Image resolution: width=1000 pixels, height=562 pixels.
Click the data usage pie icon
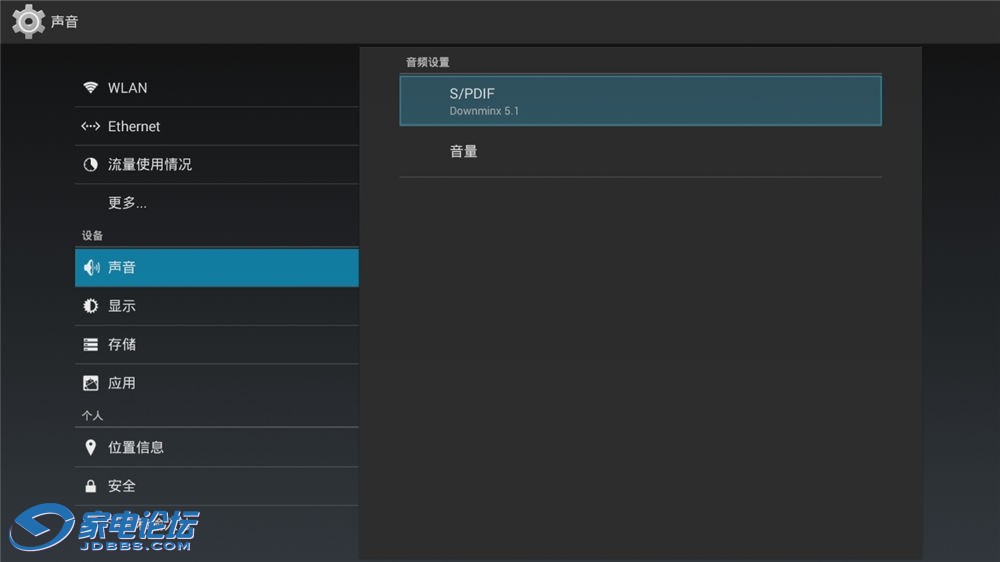(91, 165)
